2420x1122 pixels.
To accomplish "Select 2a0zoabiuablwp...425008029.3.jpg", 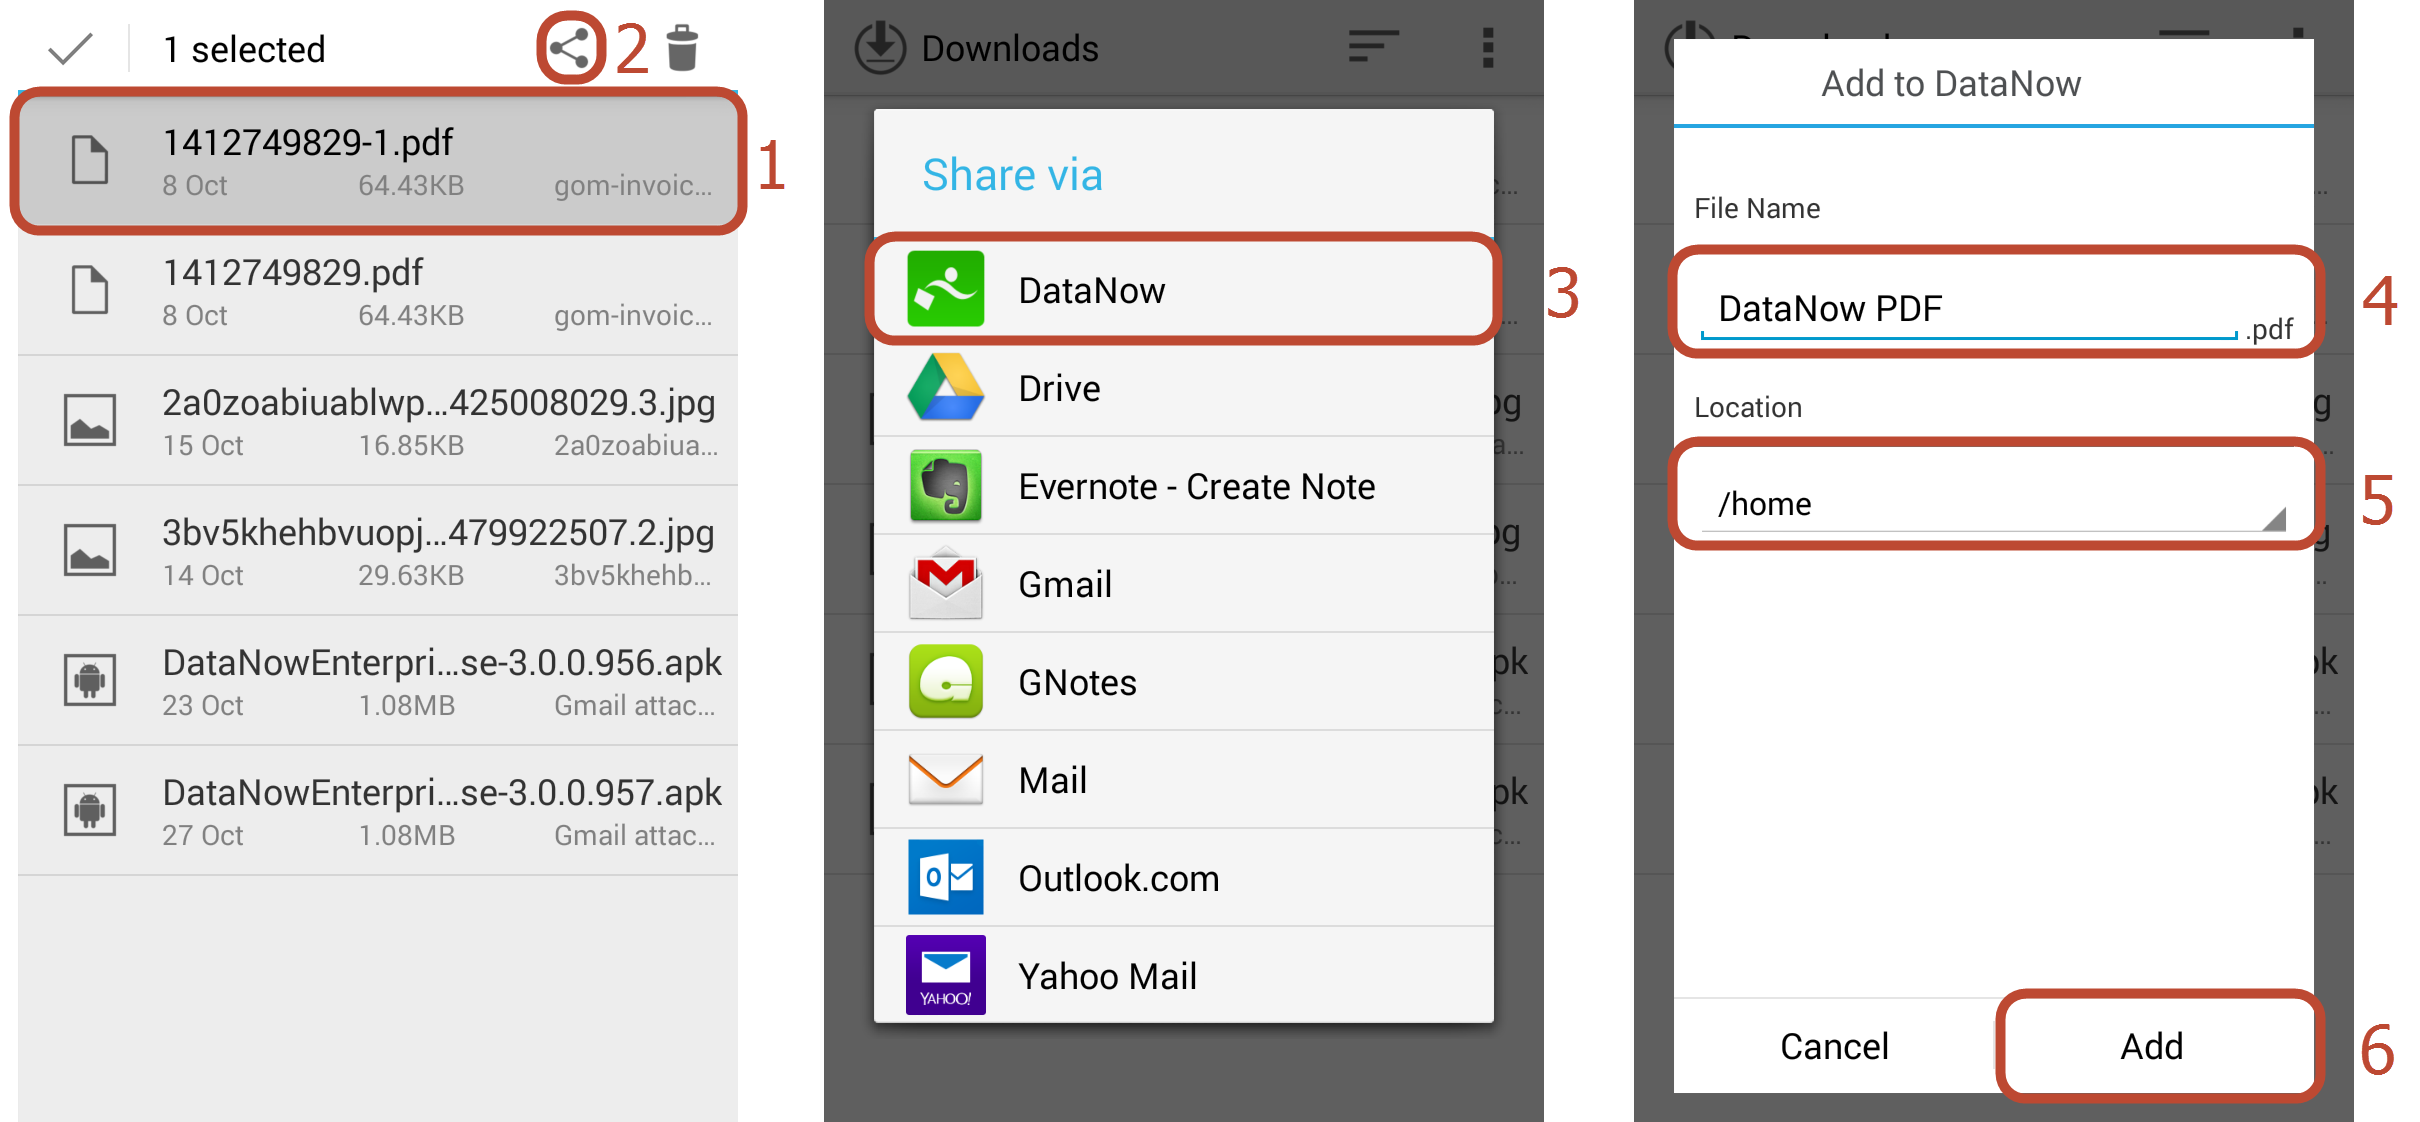I will point(378,420).
